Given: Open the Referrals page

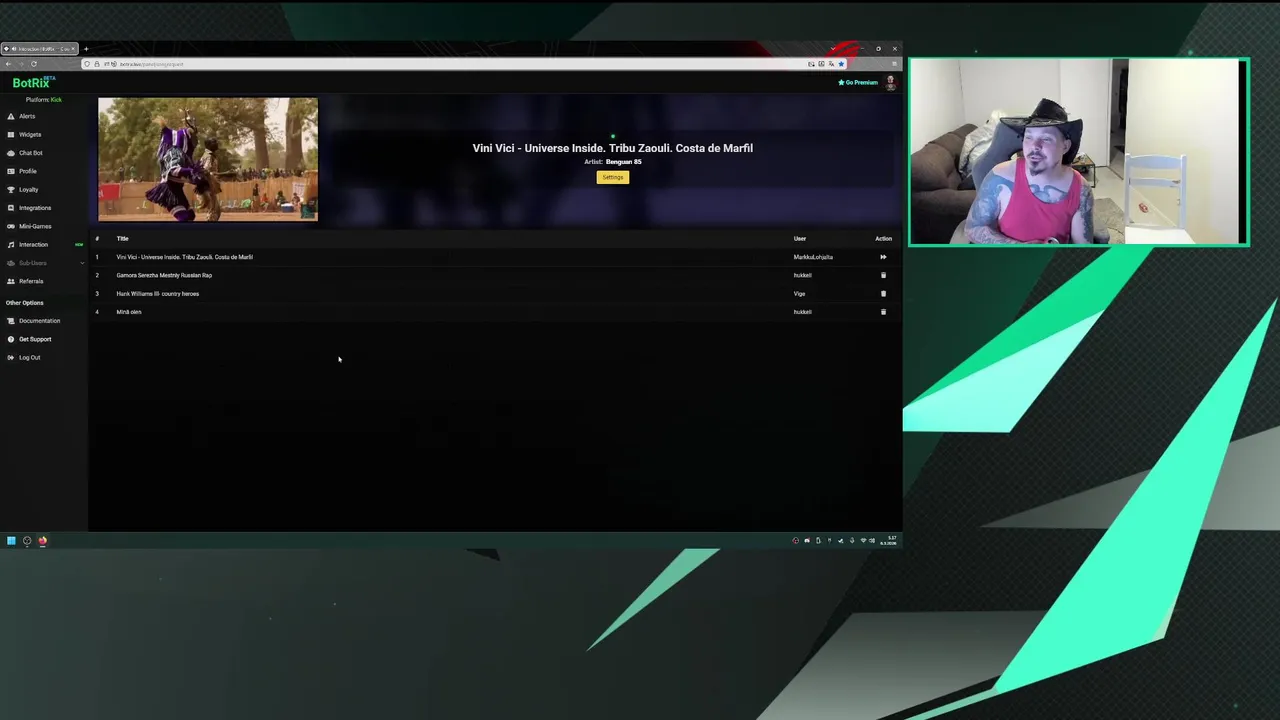Looking at the screenshot, I should coord(31,281).
